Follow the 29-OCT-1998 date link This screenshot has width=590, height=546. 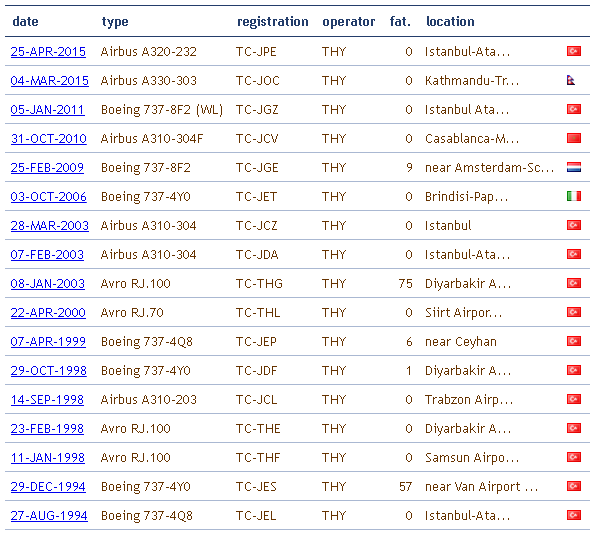pos(49,370)
